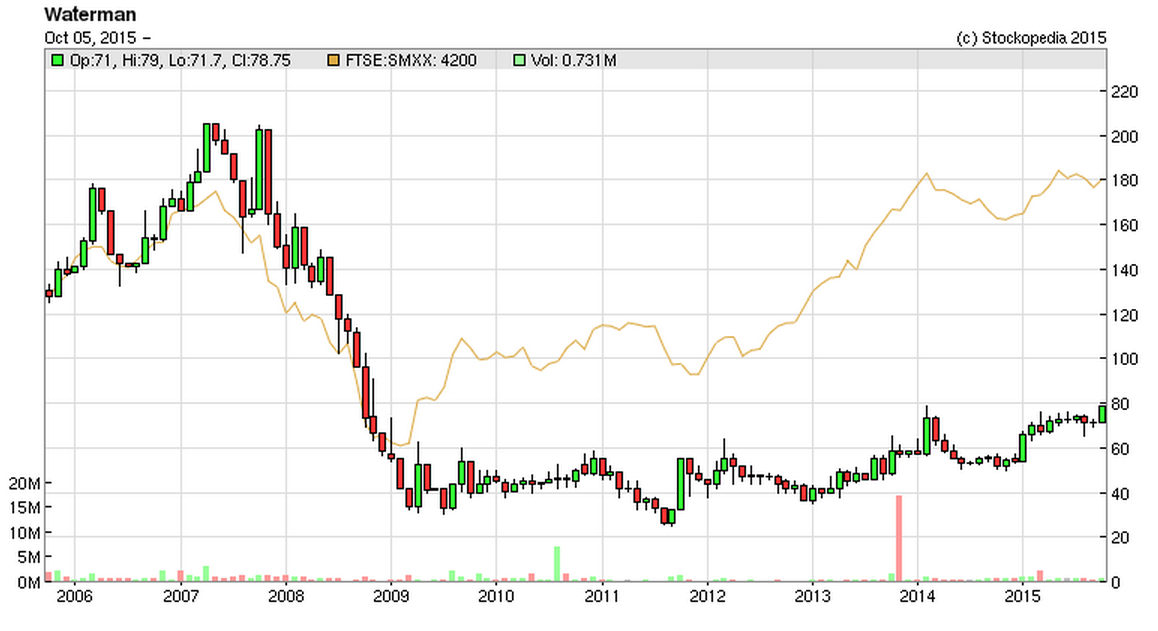Click the 2015 x-axis year label
This screenshot has width=1158, height=631.
pos(1023,596)
